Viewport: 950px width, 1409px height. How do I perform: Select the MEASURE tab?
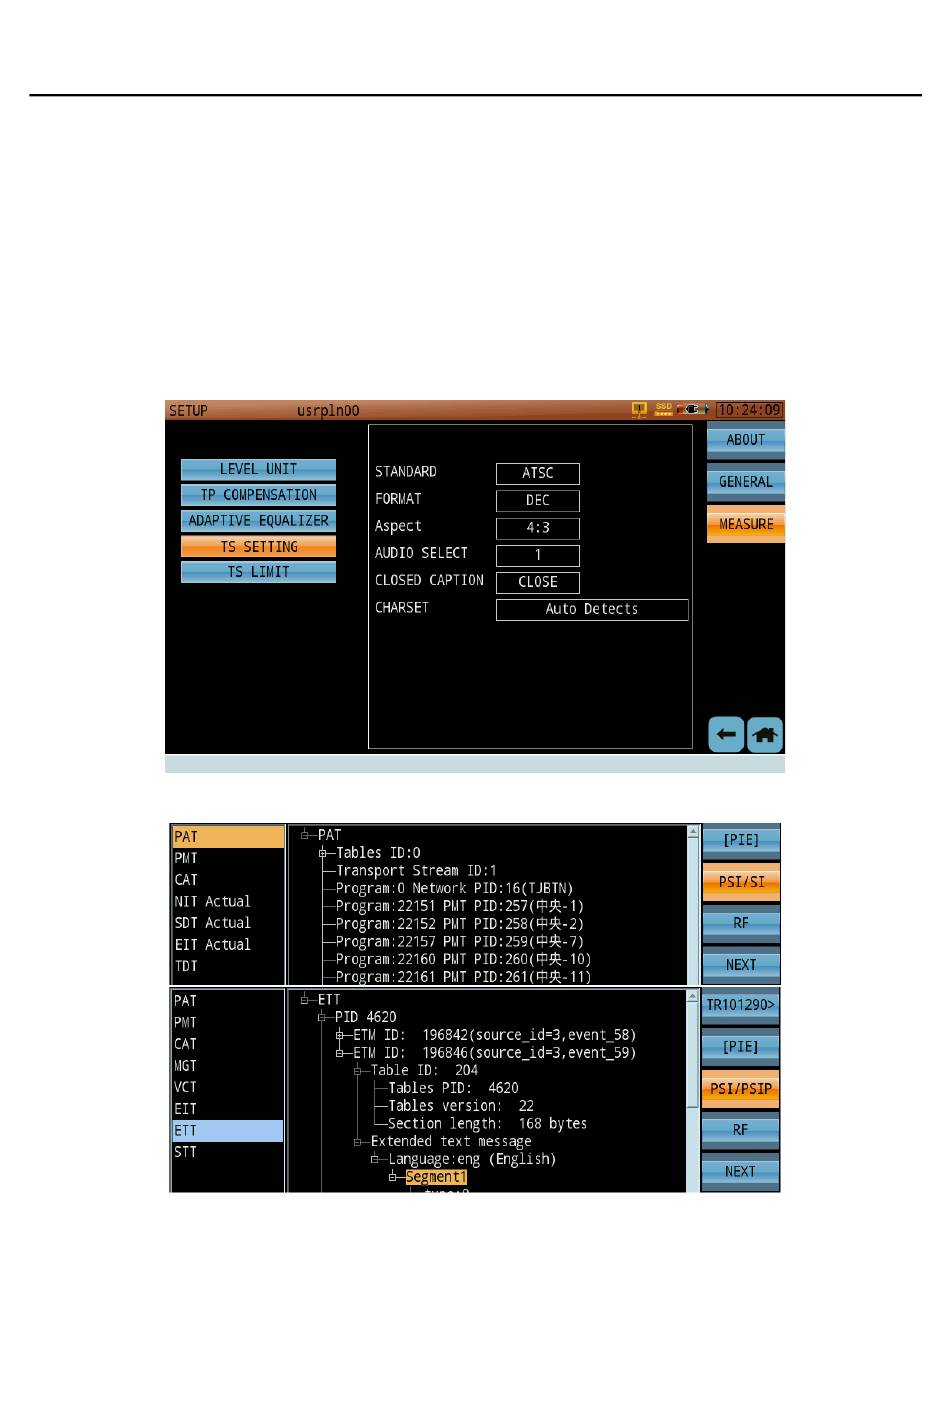(x=745, y=524)
